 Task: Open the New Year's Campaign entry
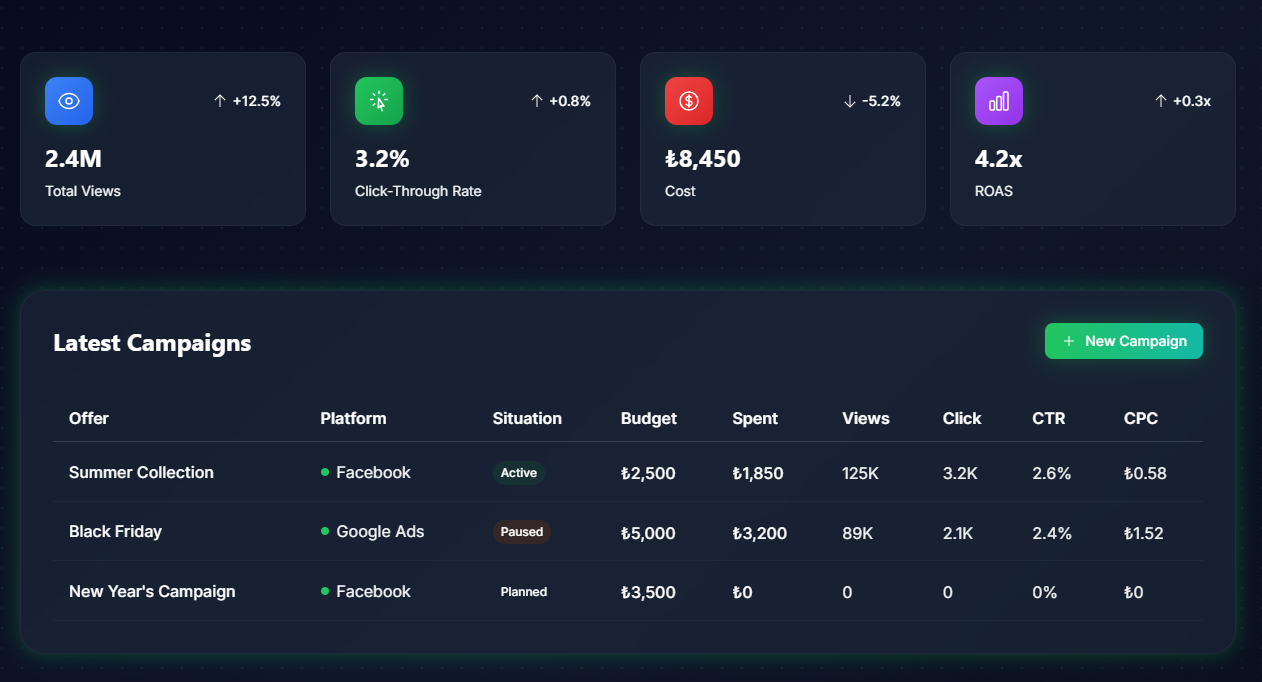point(628,592)
